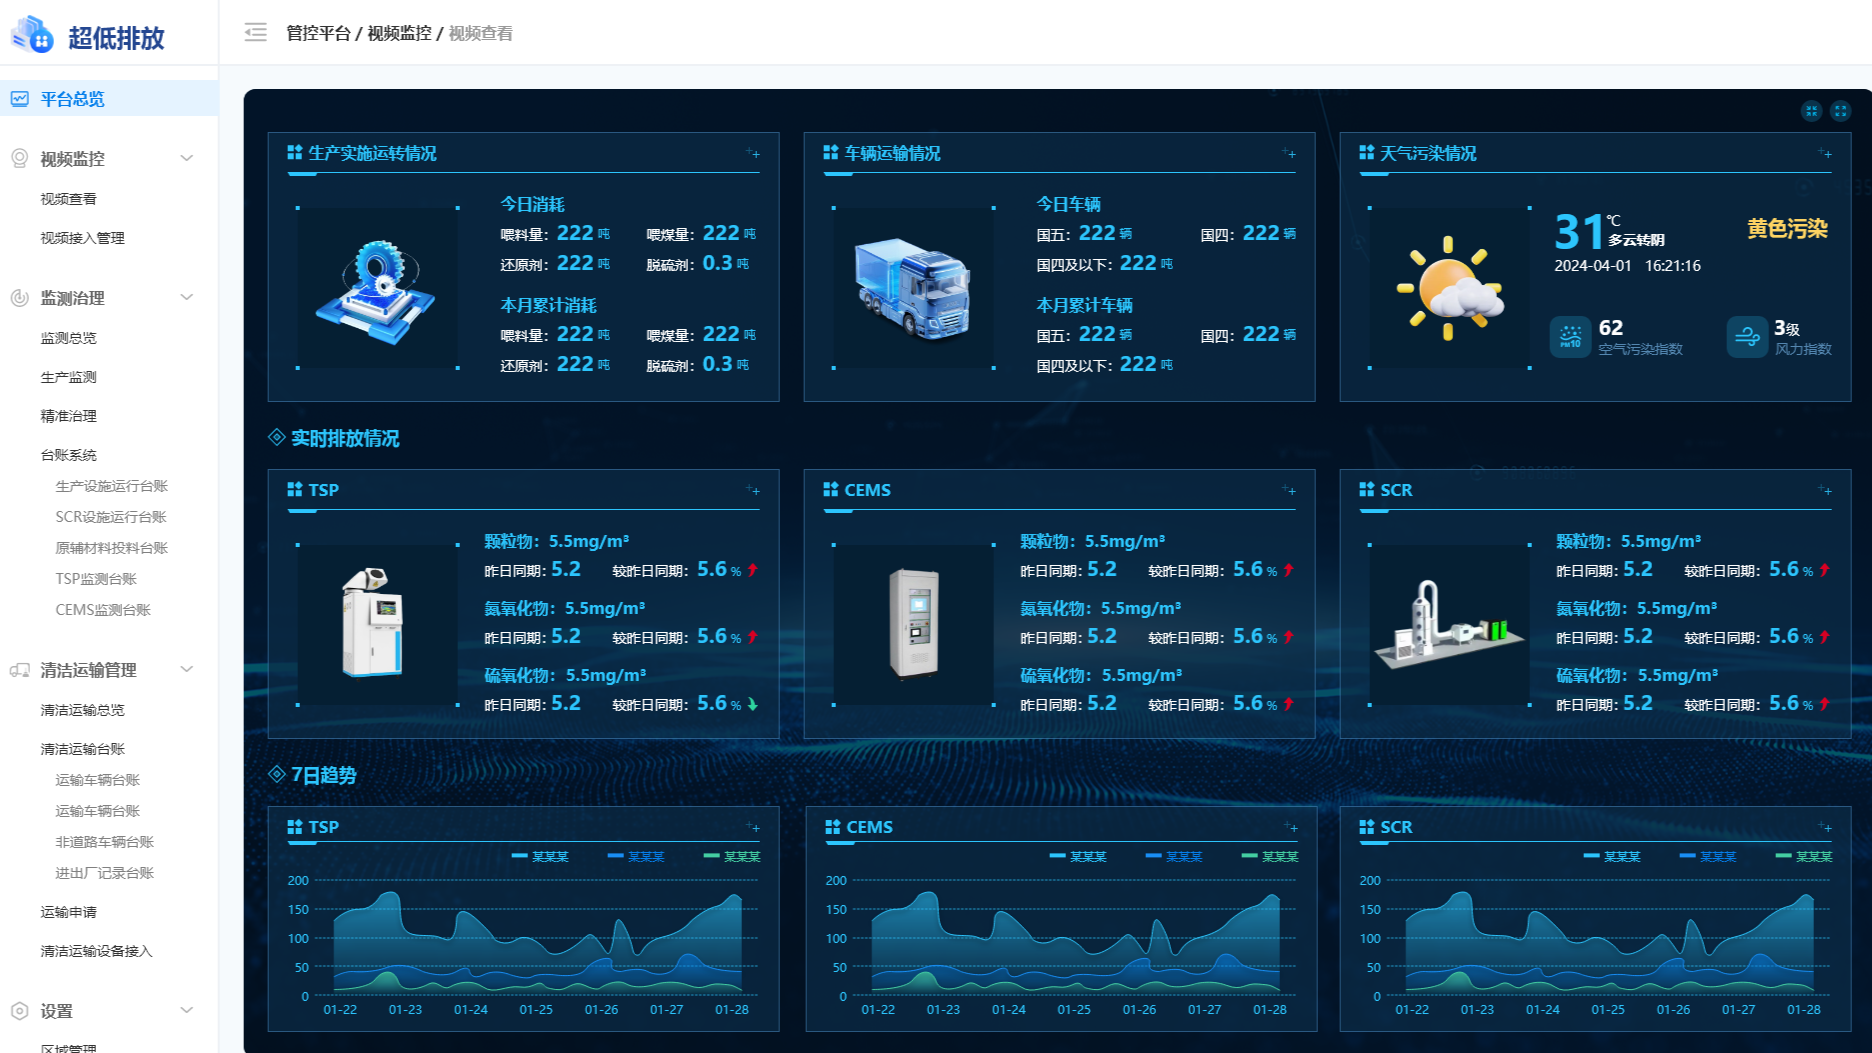This screenshot has width=1872, height=1053.
Task: Toggle the green legend series in TSP trend chart
Action: [x=732, y=856]
